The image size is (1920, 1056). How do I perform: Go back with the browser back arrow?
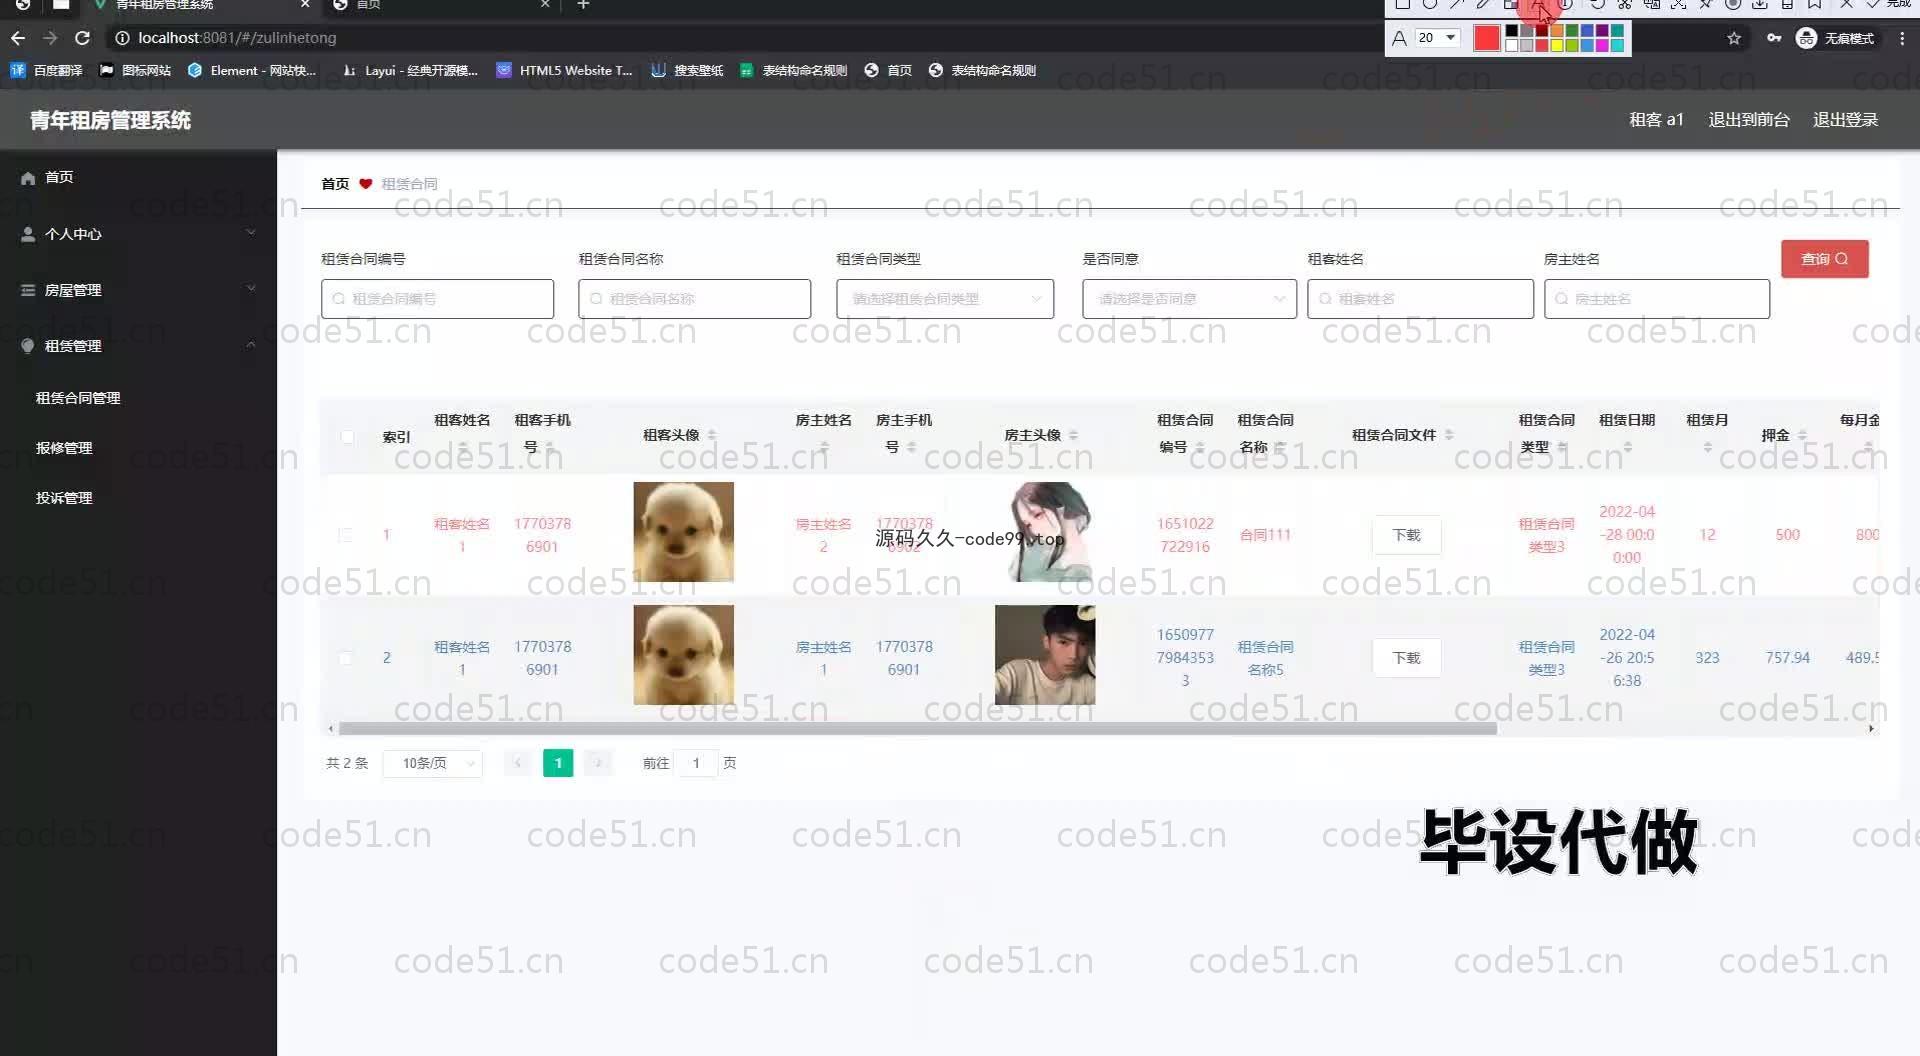(18, 38)
